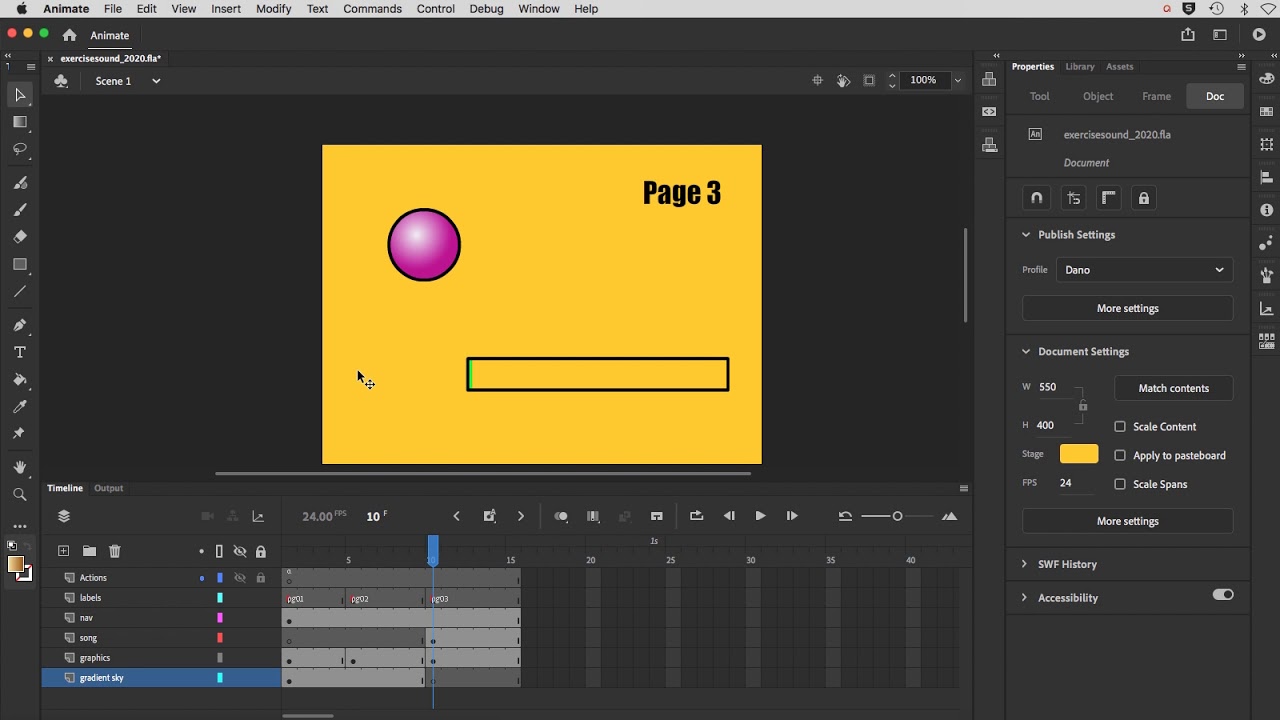Select the Classic Brush tool
This screenshot has width=1280, height=720.
tap(20, 210)
